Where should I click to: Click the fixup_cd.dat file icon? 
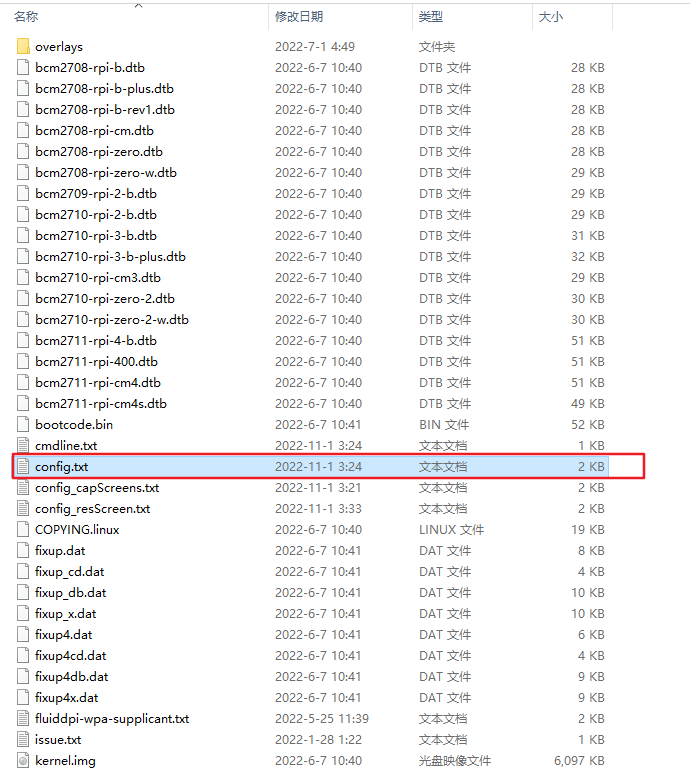tap(23, 571)
